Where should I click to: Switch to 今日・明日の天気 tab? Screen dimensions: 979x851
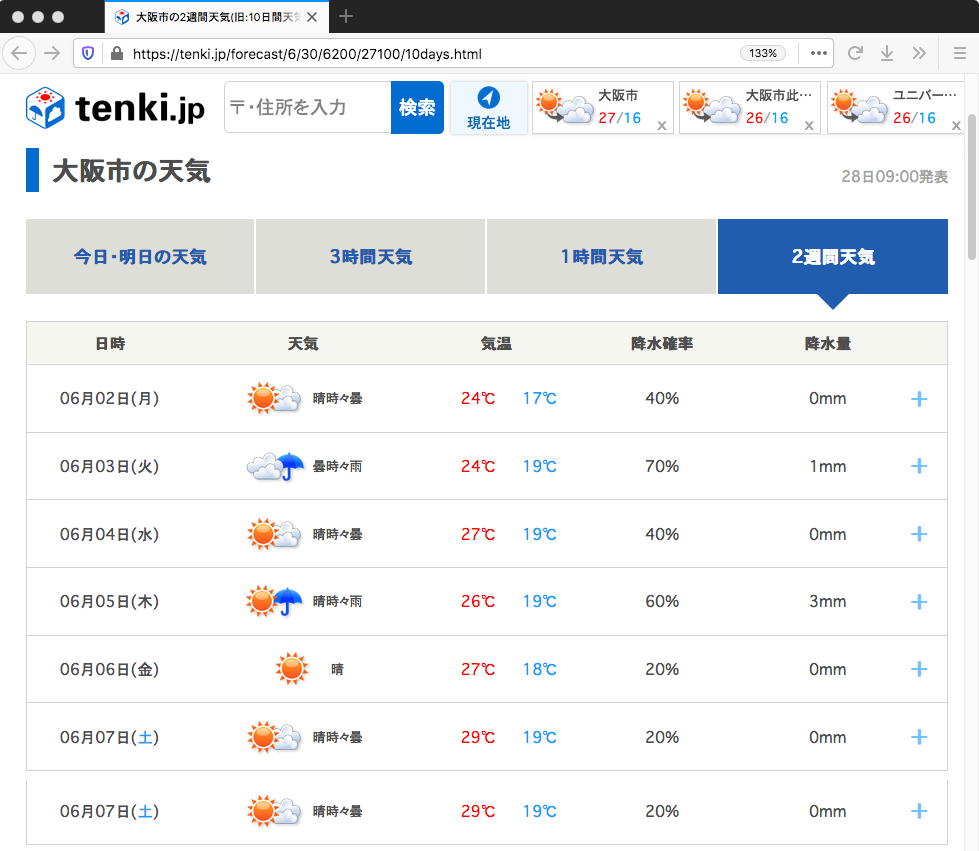click(140, 257)
